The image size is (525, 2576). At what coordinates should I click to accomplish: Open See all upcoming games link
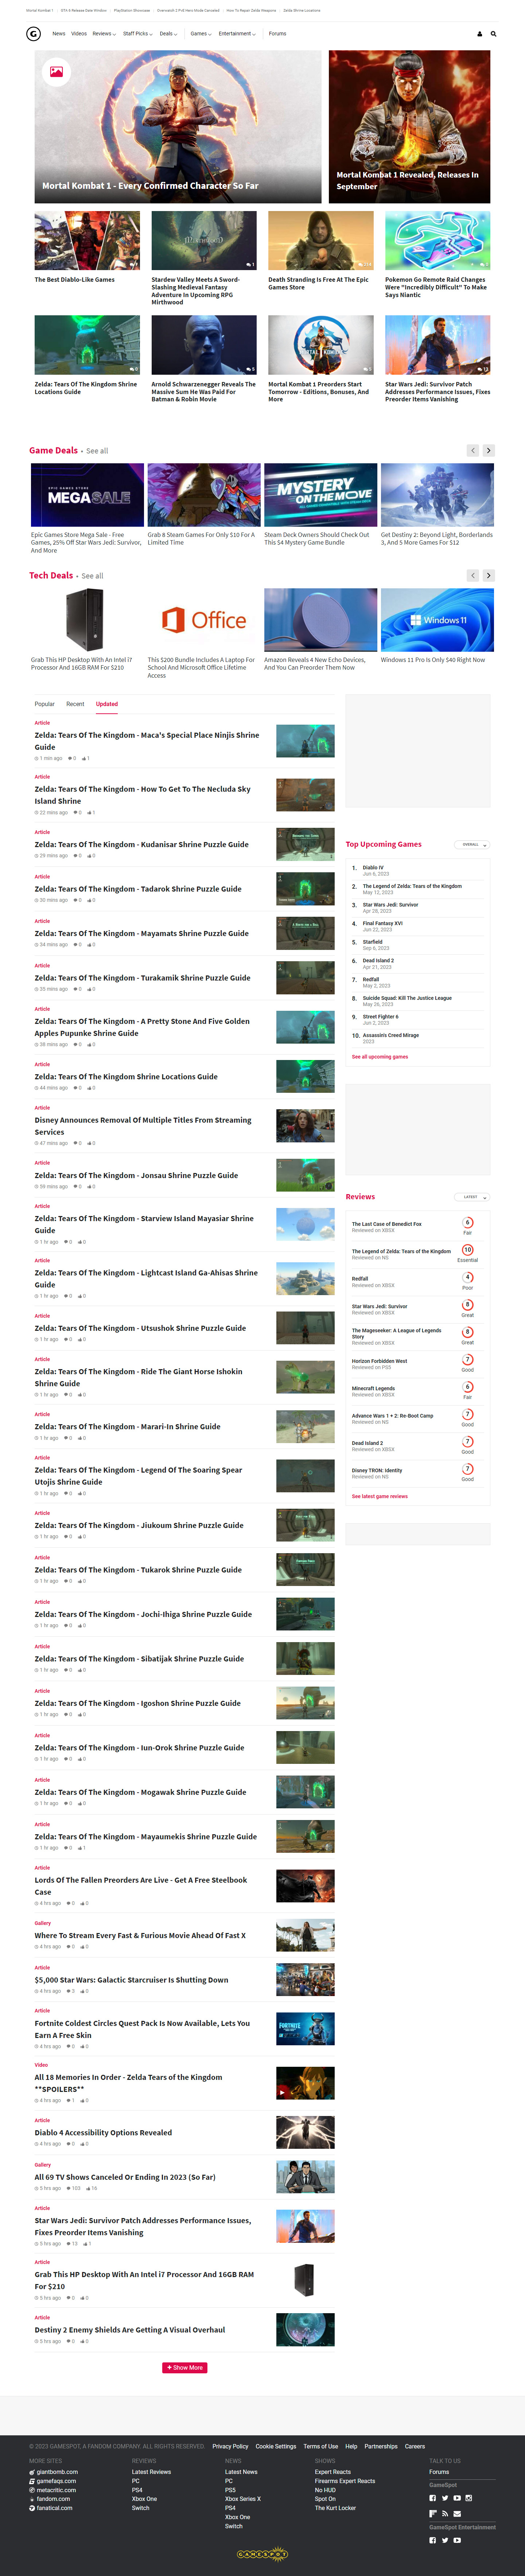pyautogui.click(x=380, y=1057)
